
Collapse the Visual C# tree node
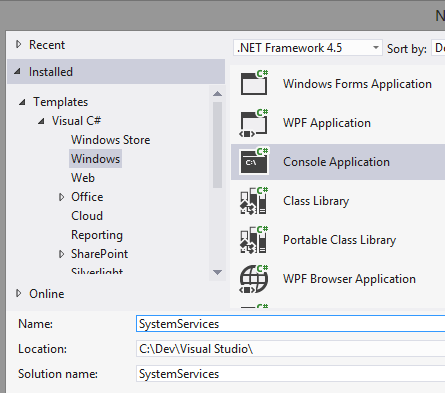point(41,121)
